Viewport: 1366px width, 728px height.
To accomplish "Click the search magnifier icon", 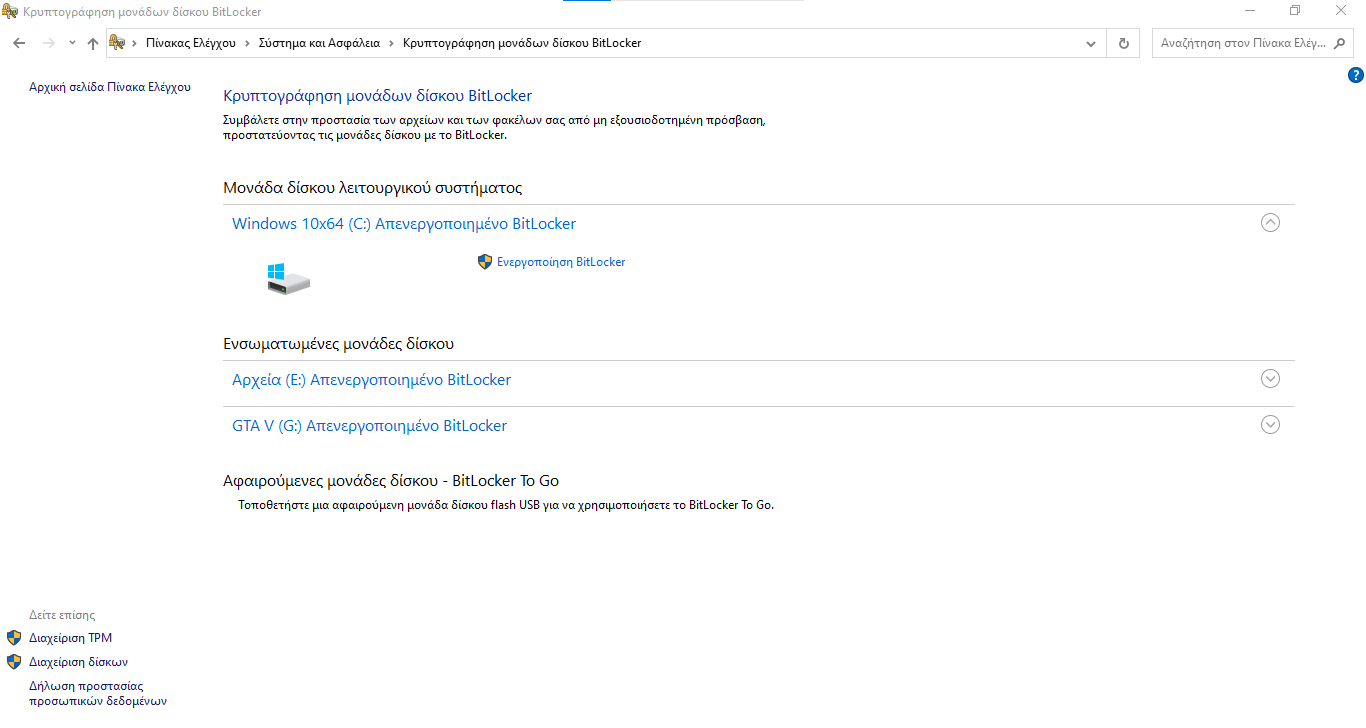I will (x=1339, y=43).
